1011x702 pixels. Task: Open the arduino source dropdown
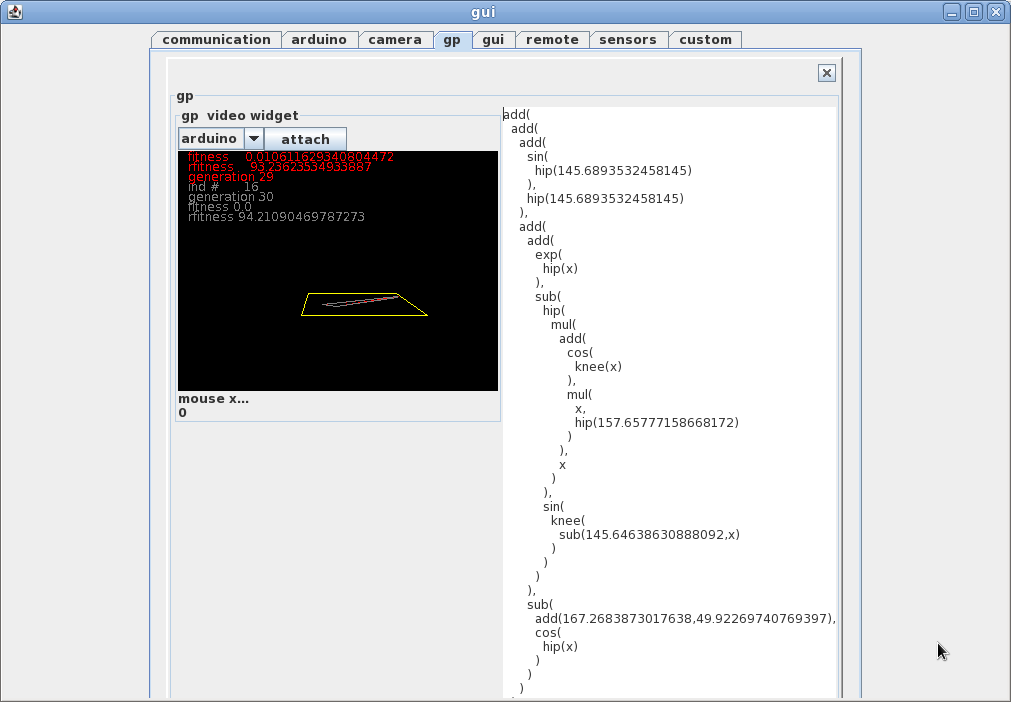[254, 139]
